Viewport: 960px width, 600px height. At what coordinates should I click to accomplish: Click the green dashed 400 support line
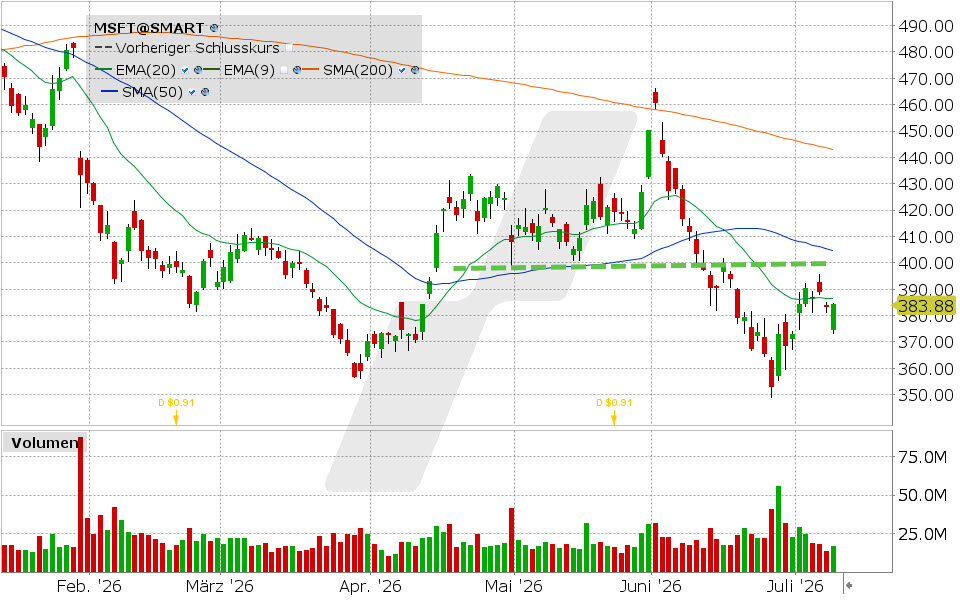(640, 266)
